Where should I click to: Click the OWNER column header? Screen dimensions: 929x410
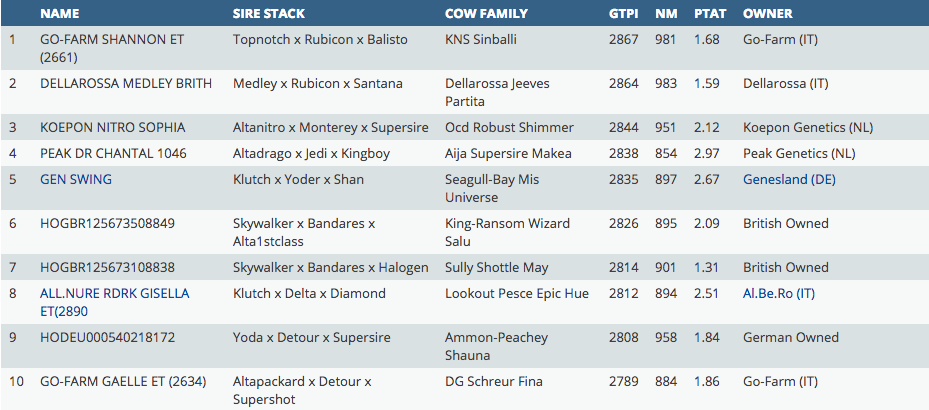[768, 14]
